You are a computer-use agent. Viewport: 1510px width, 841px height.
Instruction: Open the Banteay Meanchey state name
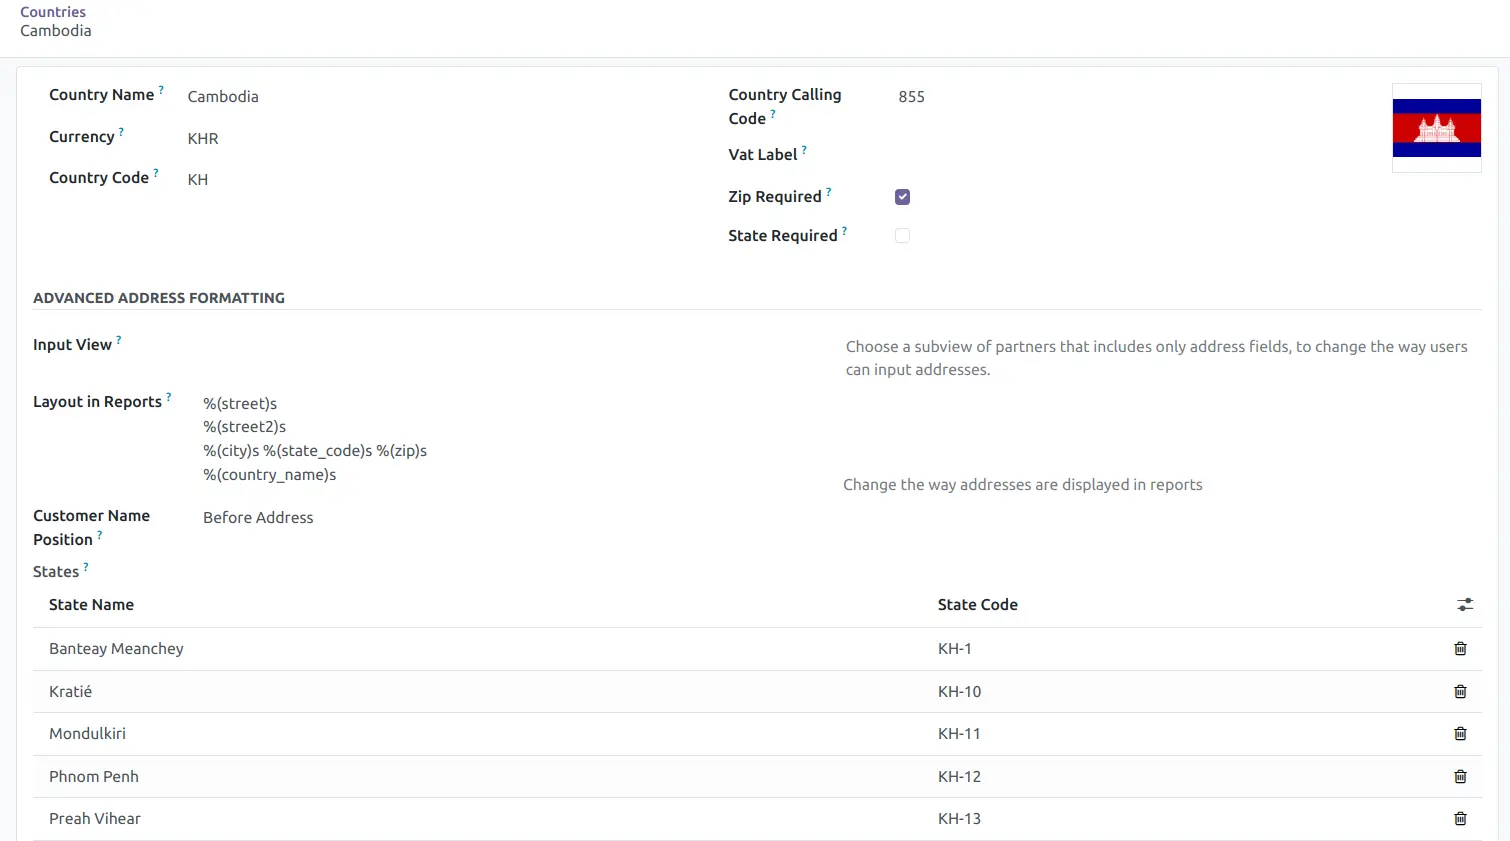pos(116,649)
